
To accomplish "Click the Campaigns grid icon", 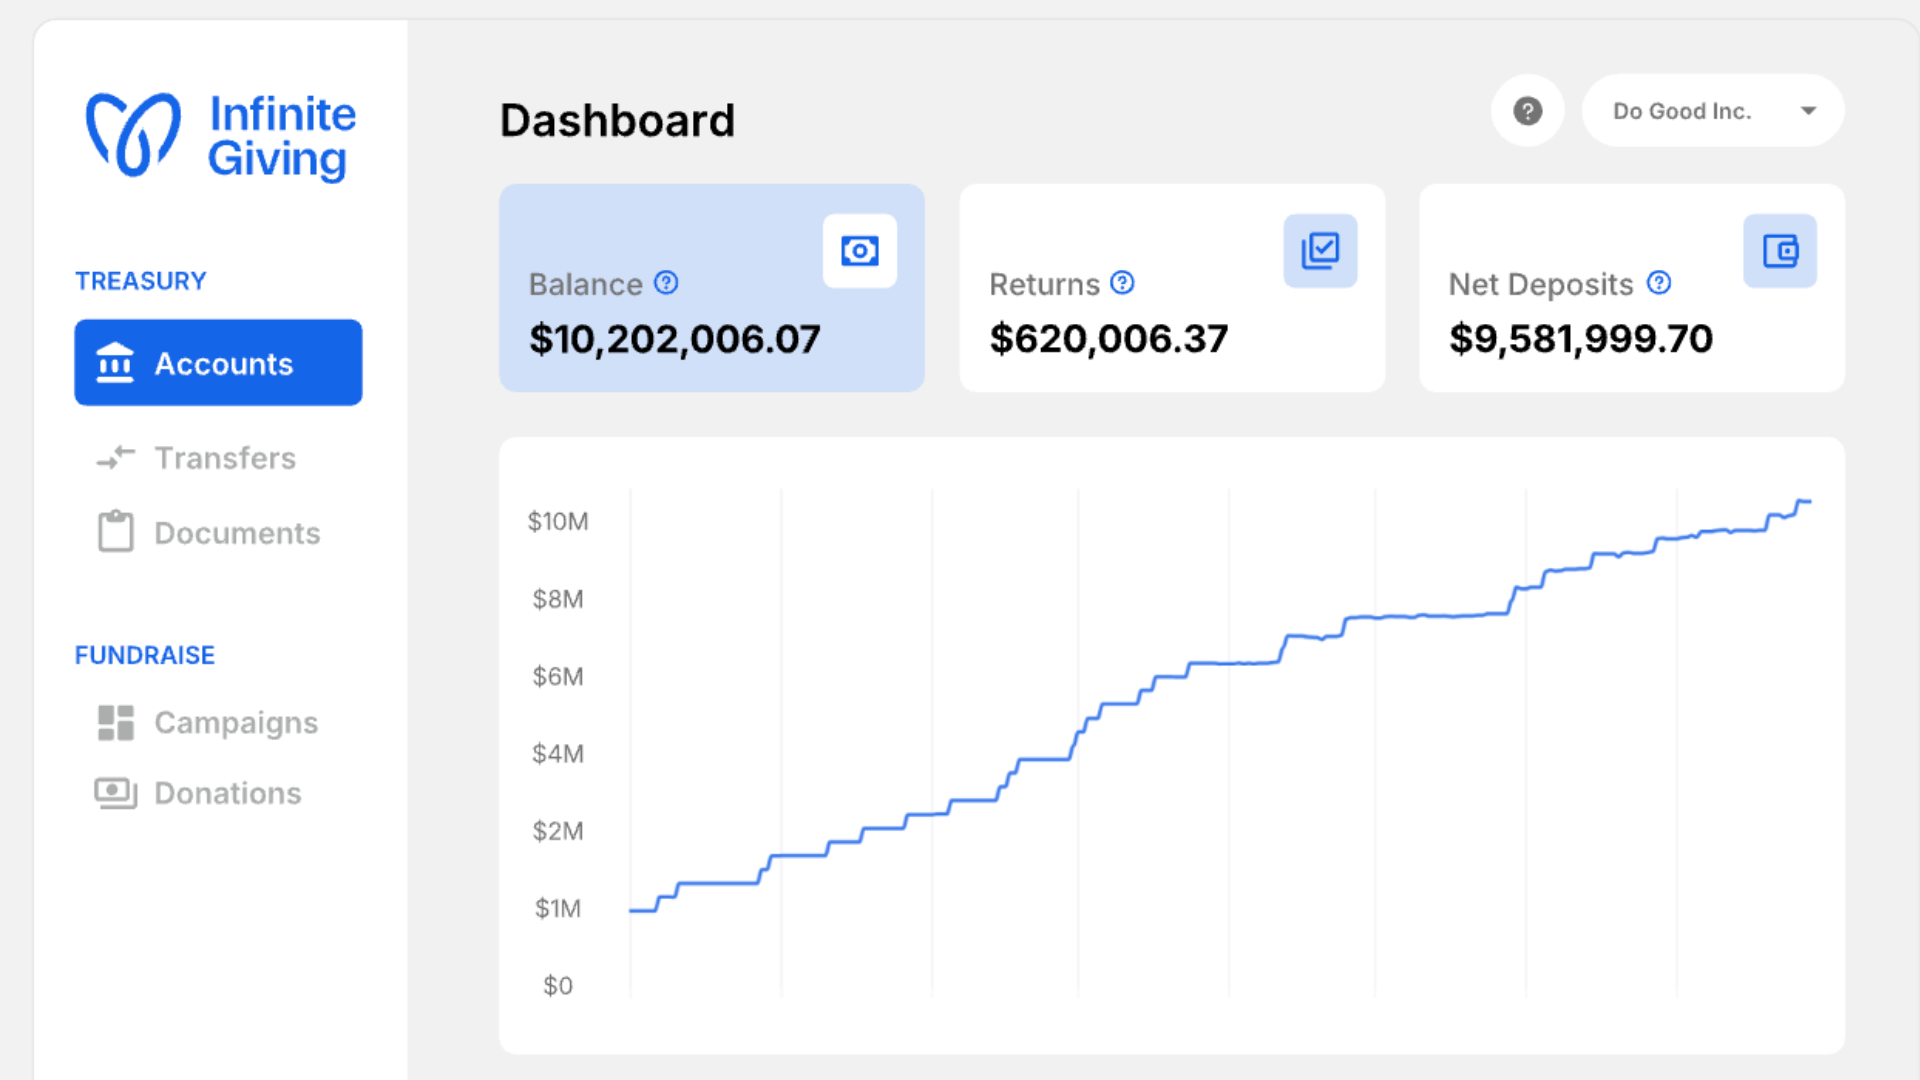I will [x=115, y=722].
